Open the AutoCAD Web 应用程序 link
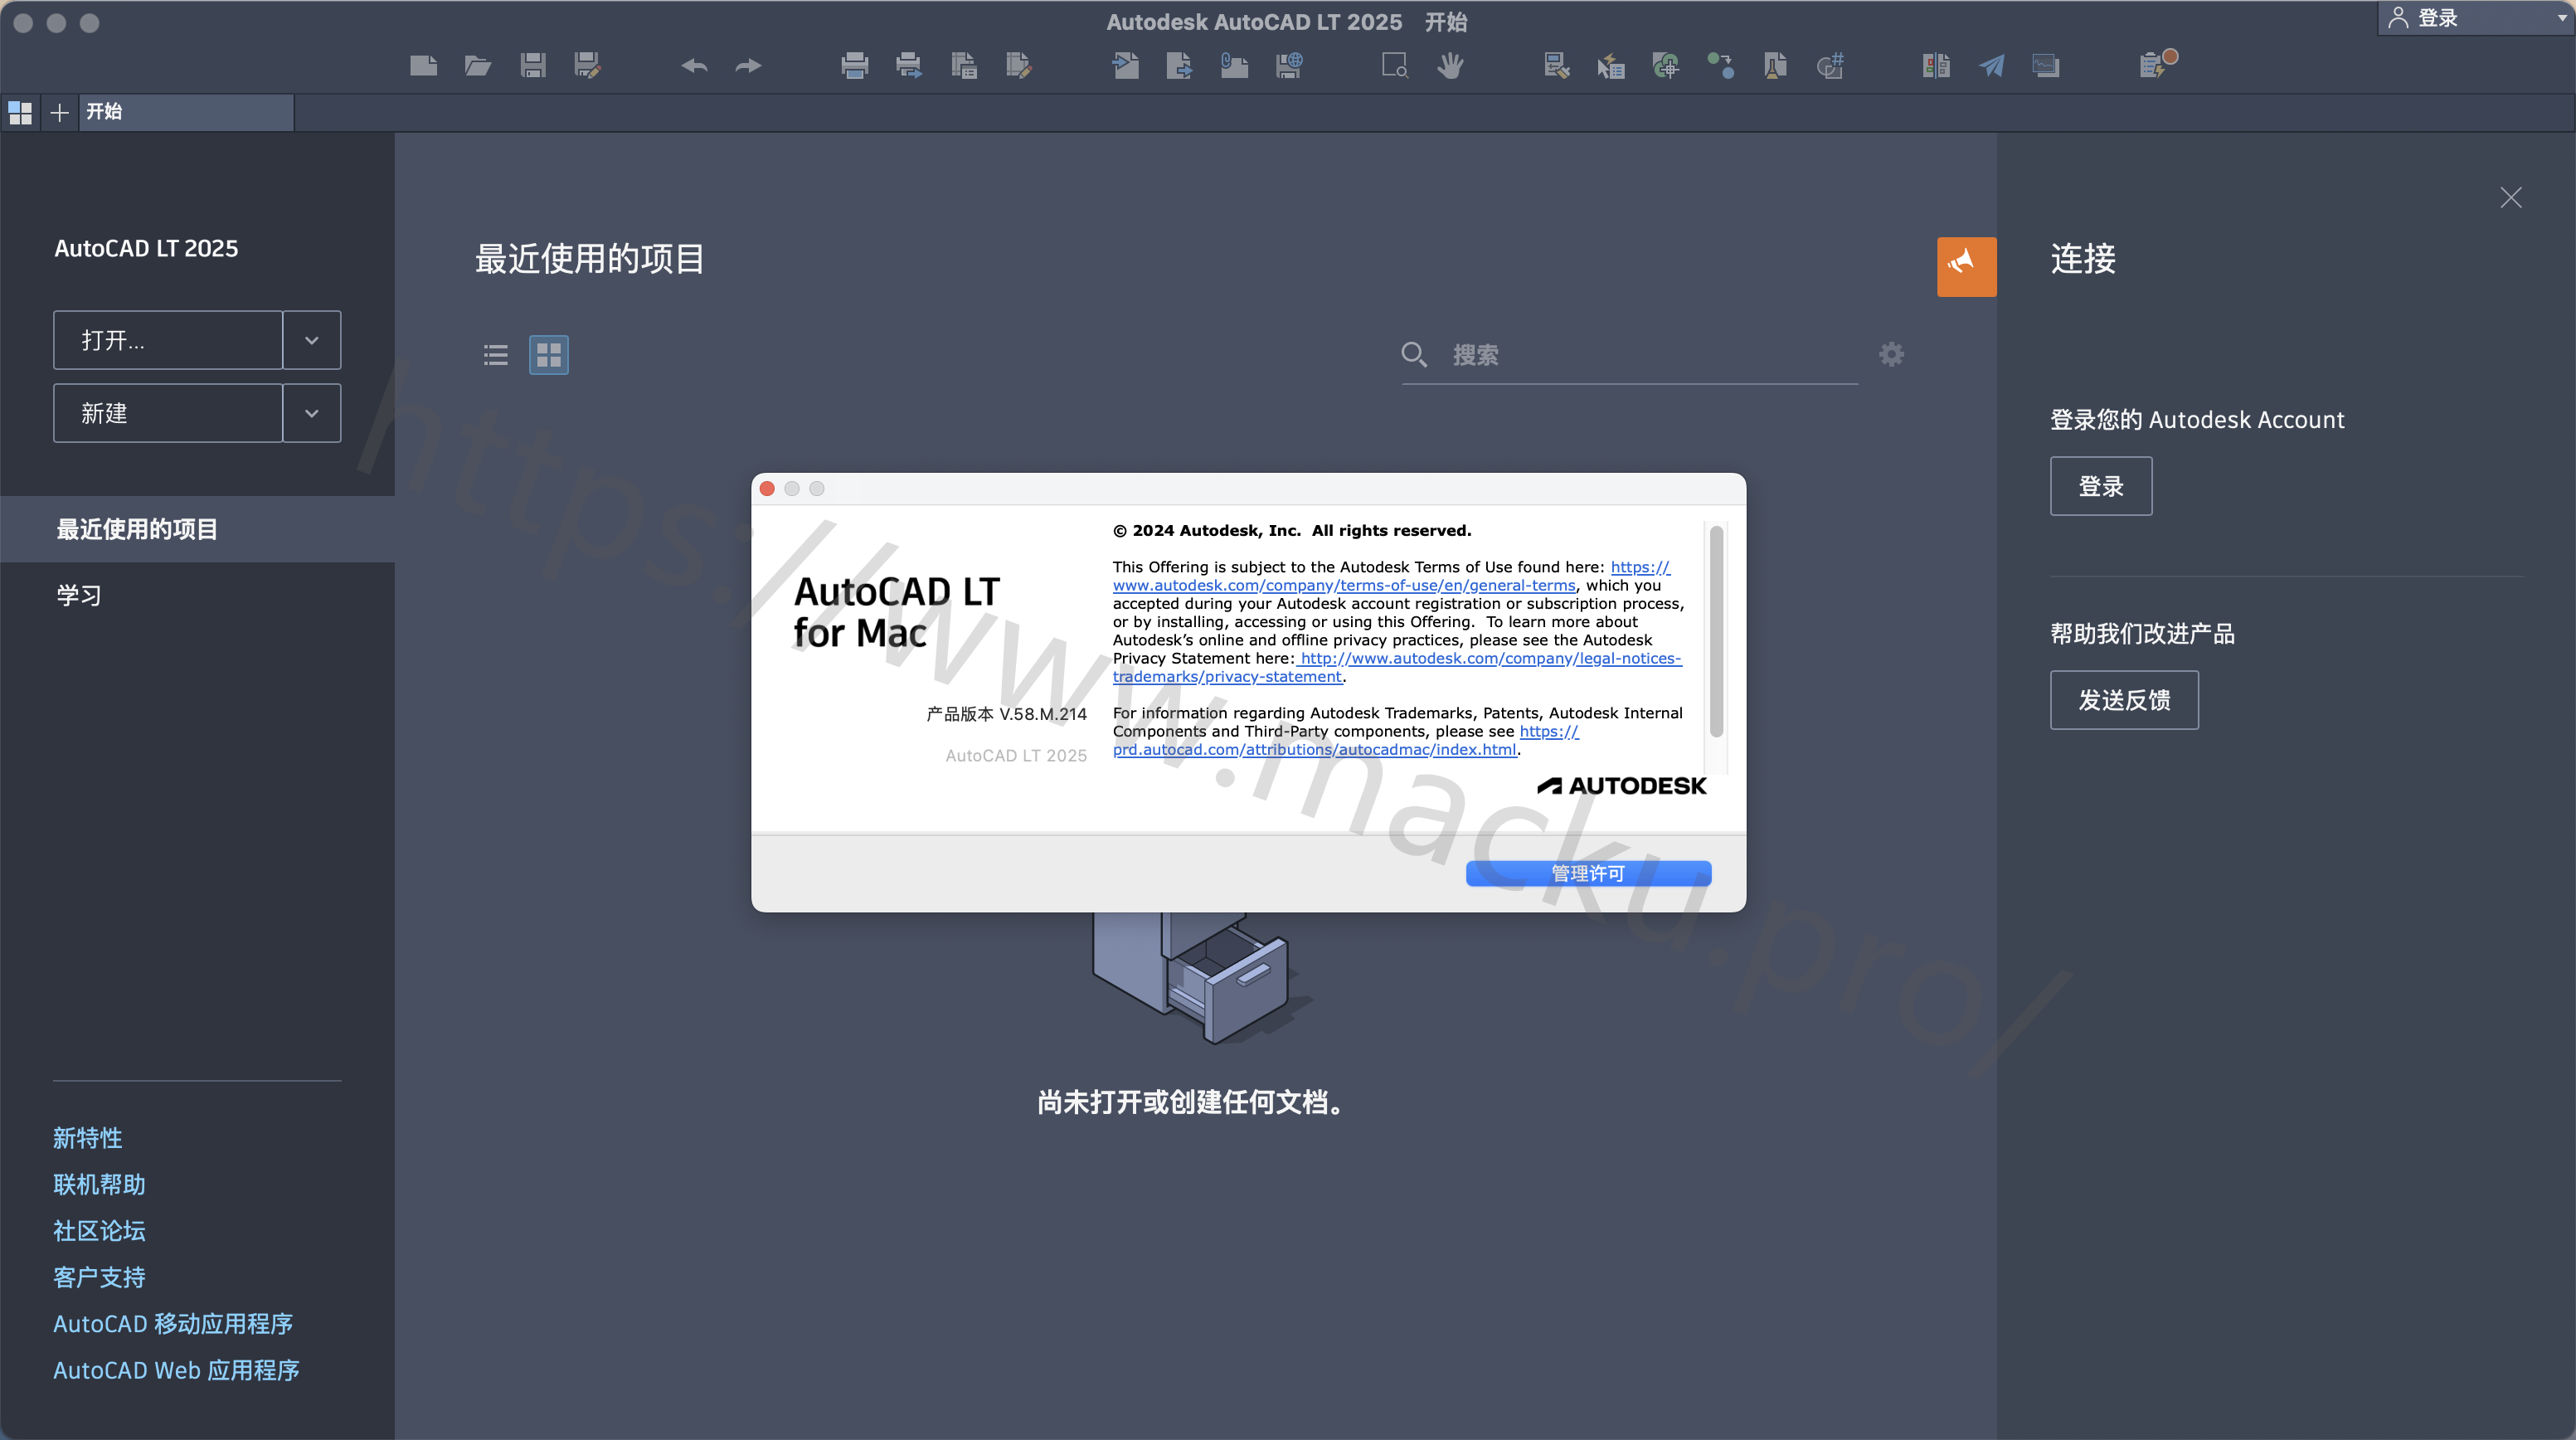 point(176,1370)
